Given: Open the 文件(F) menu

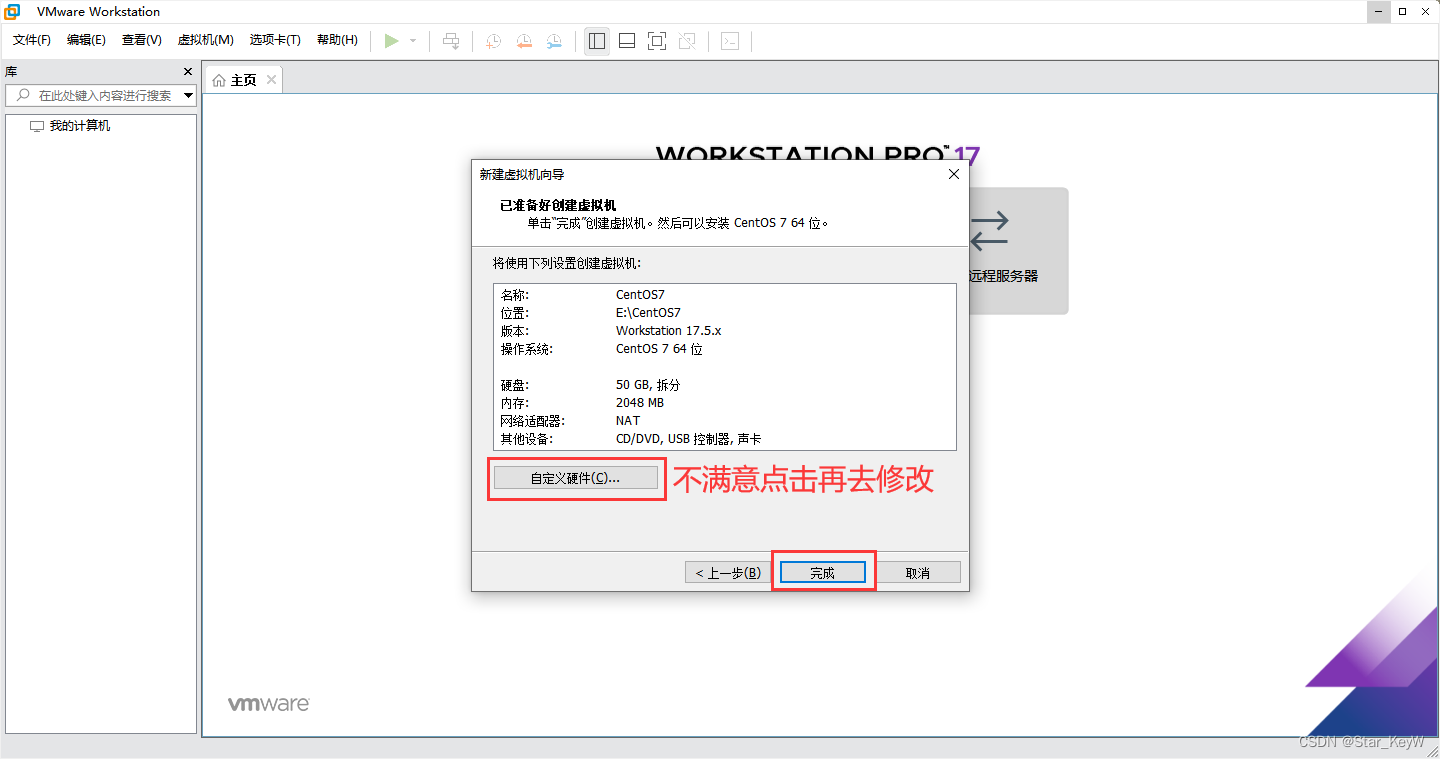Looking at the screenshot, I should tap(30, 40).
